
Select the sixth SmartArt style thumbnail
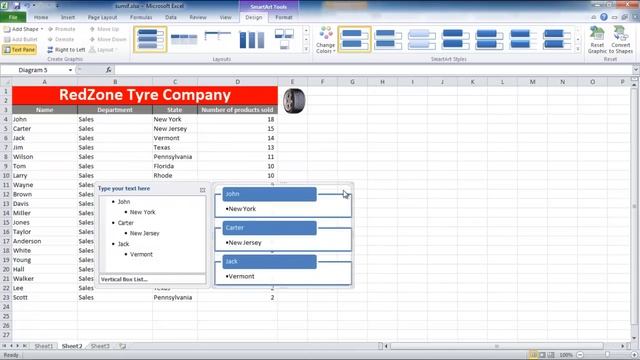point(522,40)
